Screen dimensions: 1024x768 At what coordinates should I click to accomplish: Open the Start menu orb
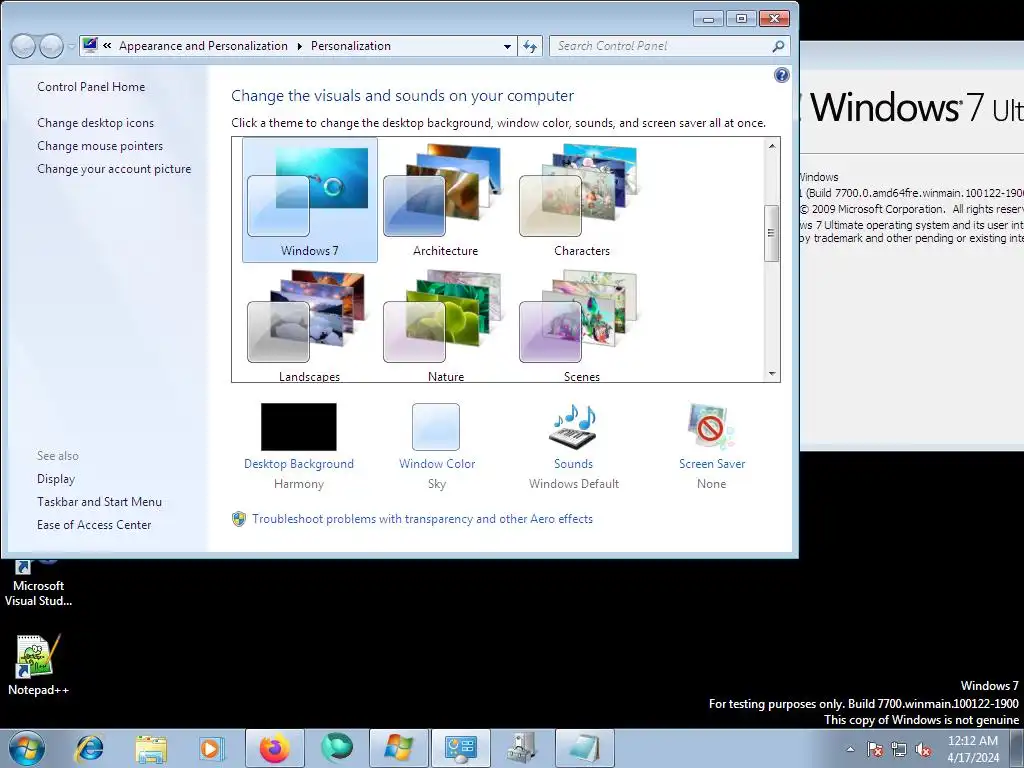(26, 748)
